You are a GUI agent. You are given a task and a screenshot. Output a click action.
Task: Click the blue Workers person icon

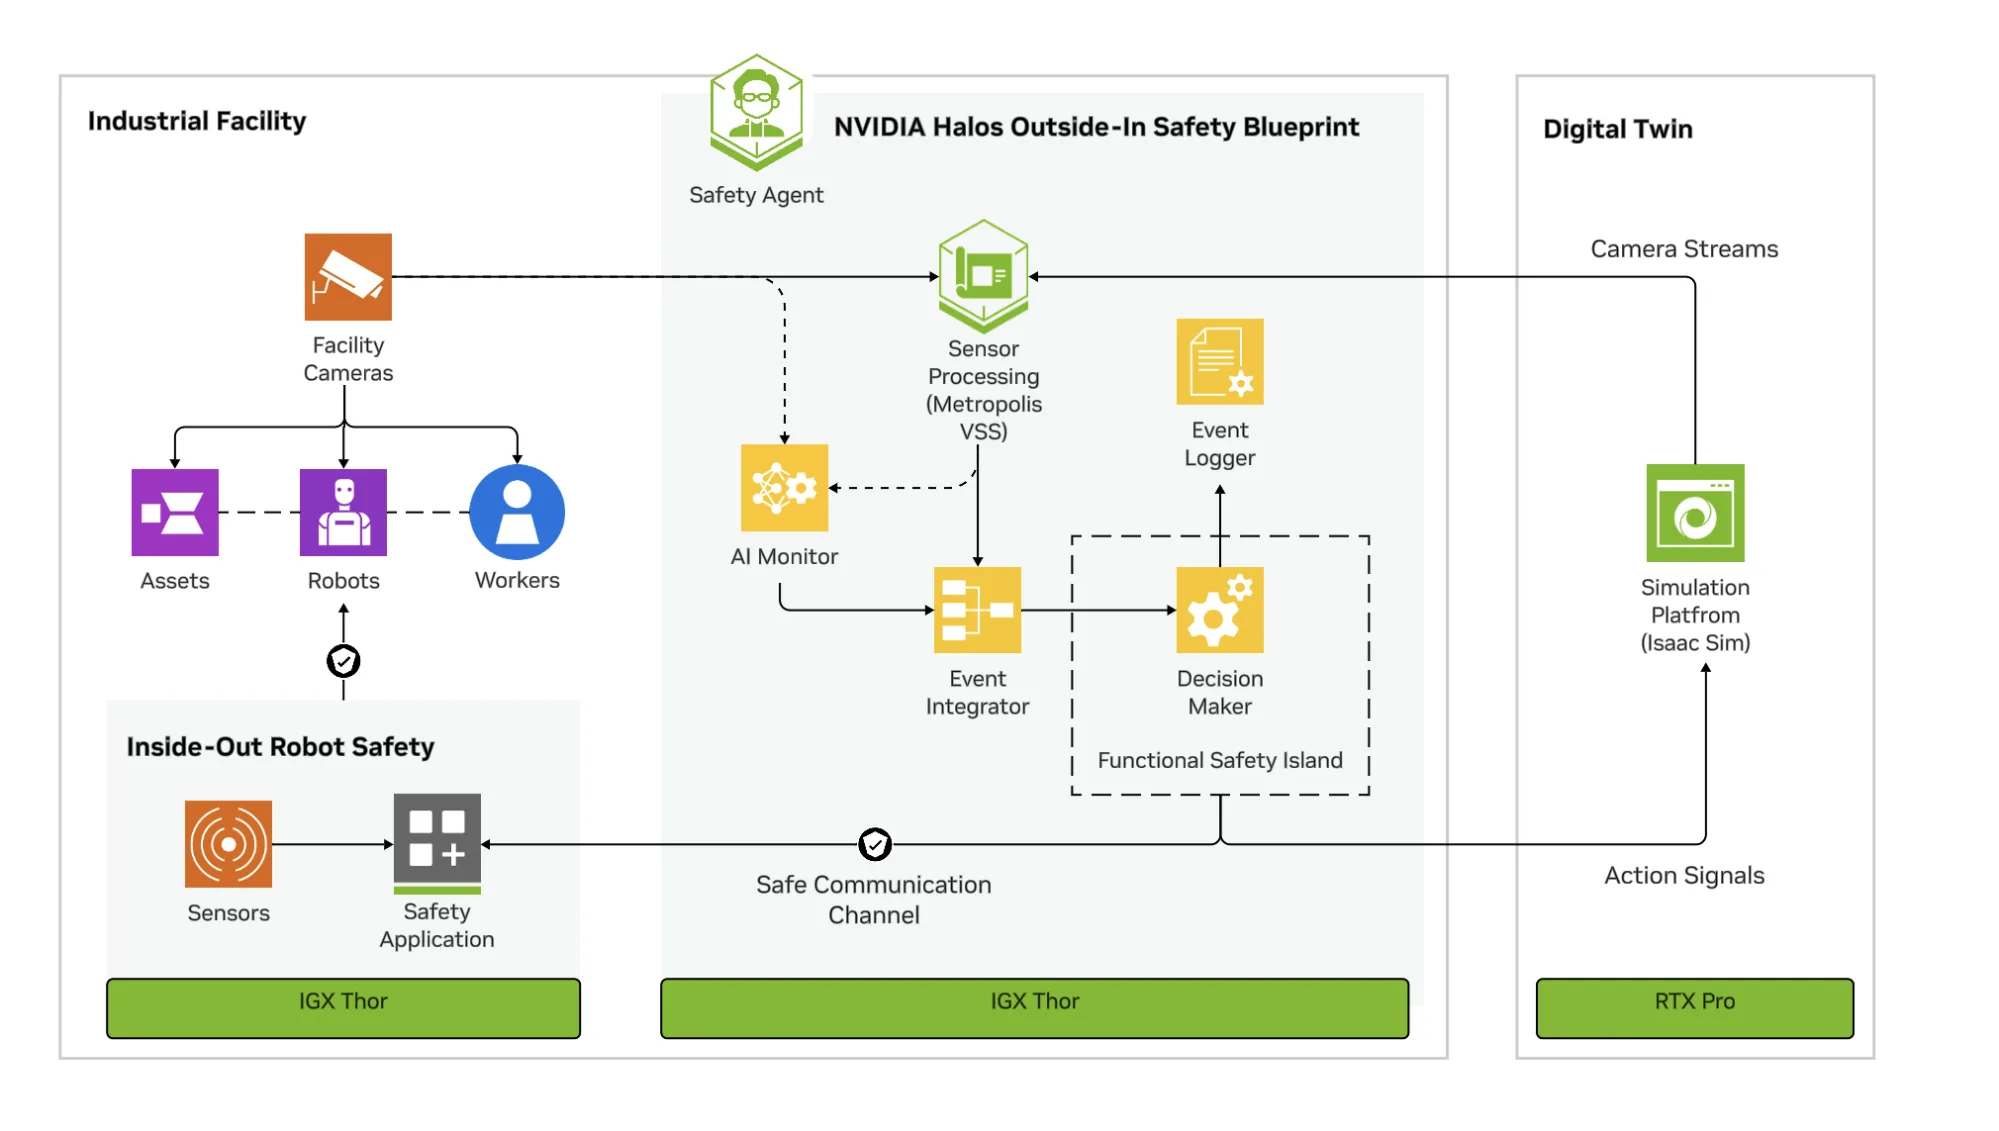point(517,512)
